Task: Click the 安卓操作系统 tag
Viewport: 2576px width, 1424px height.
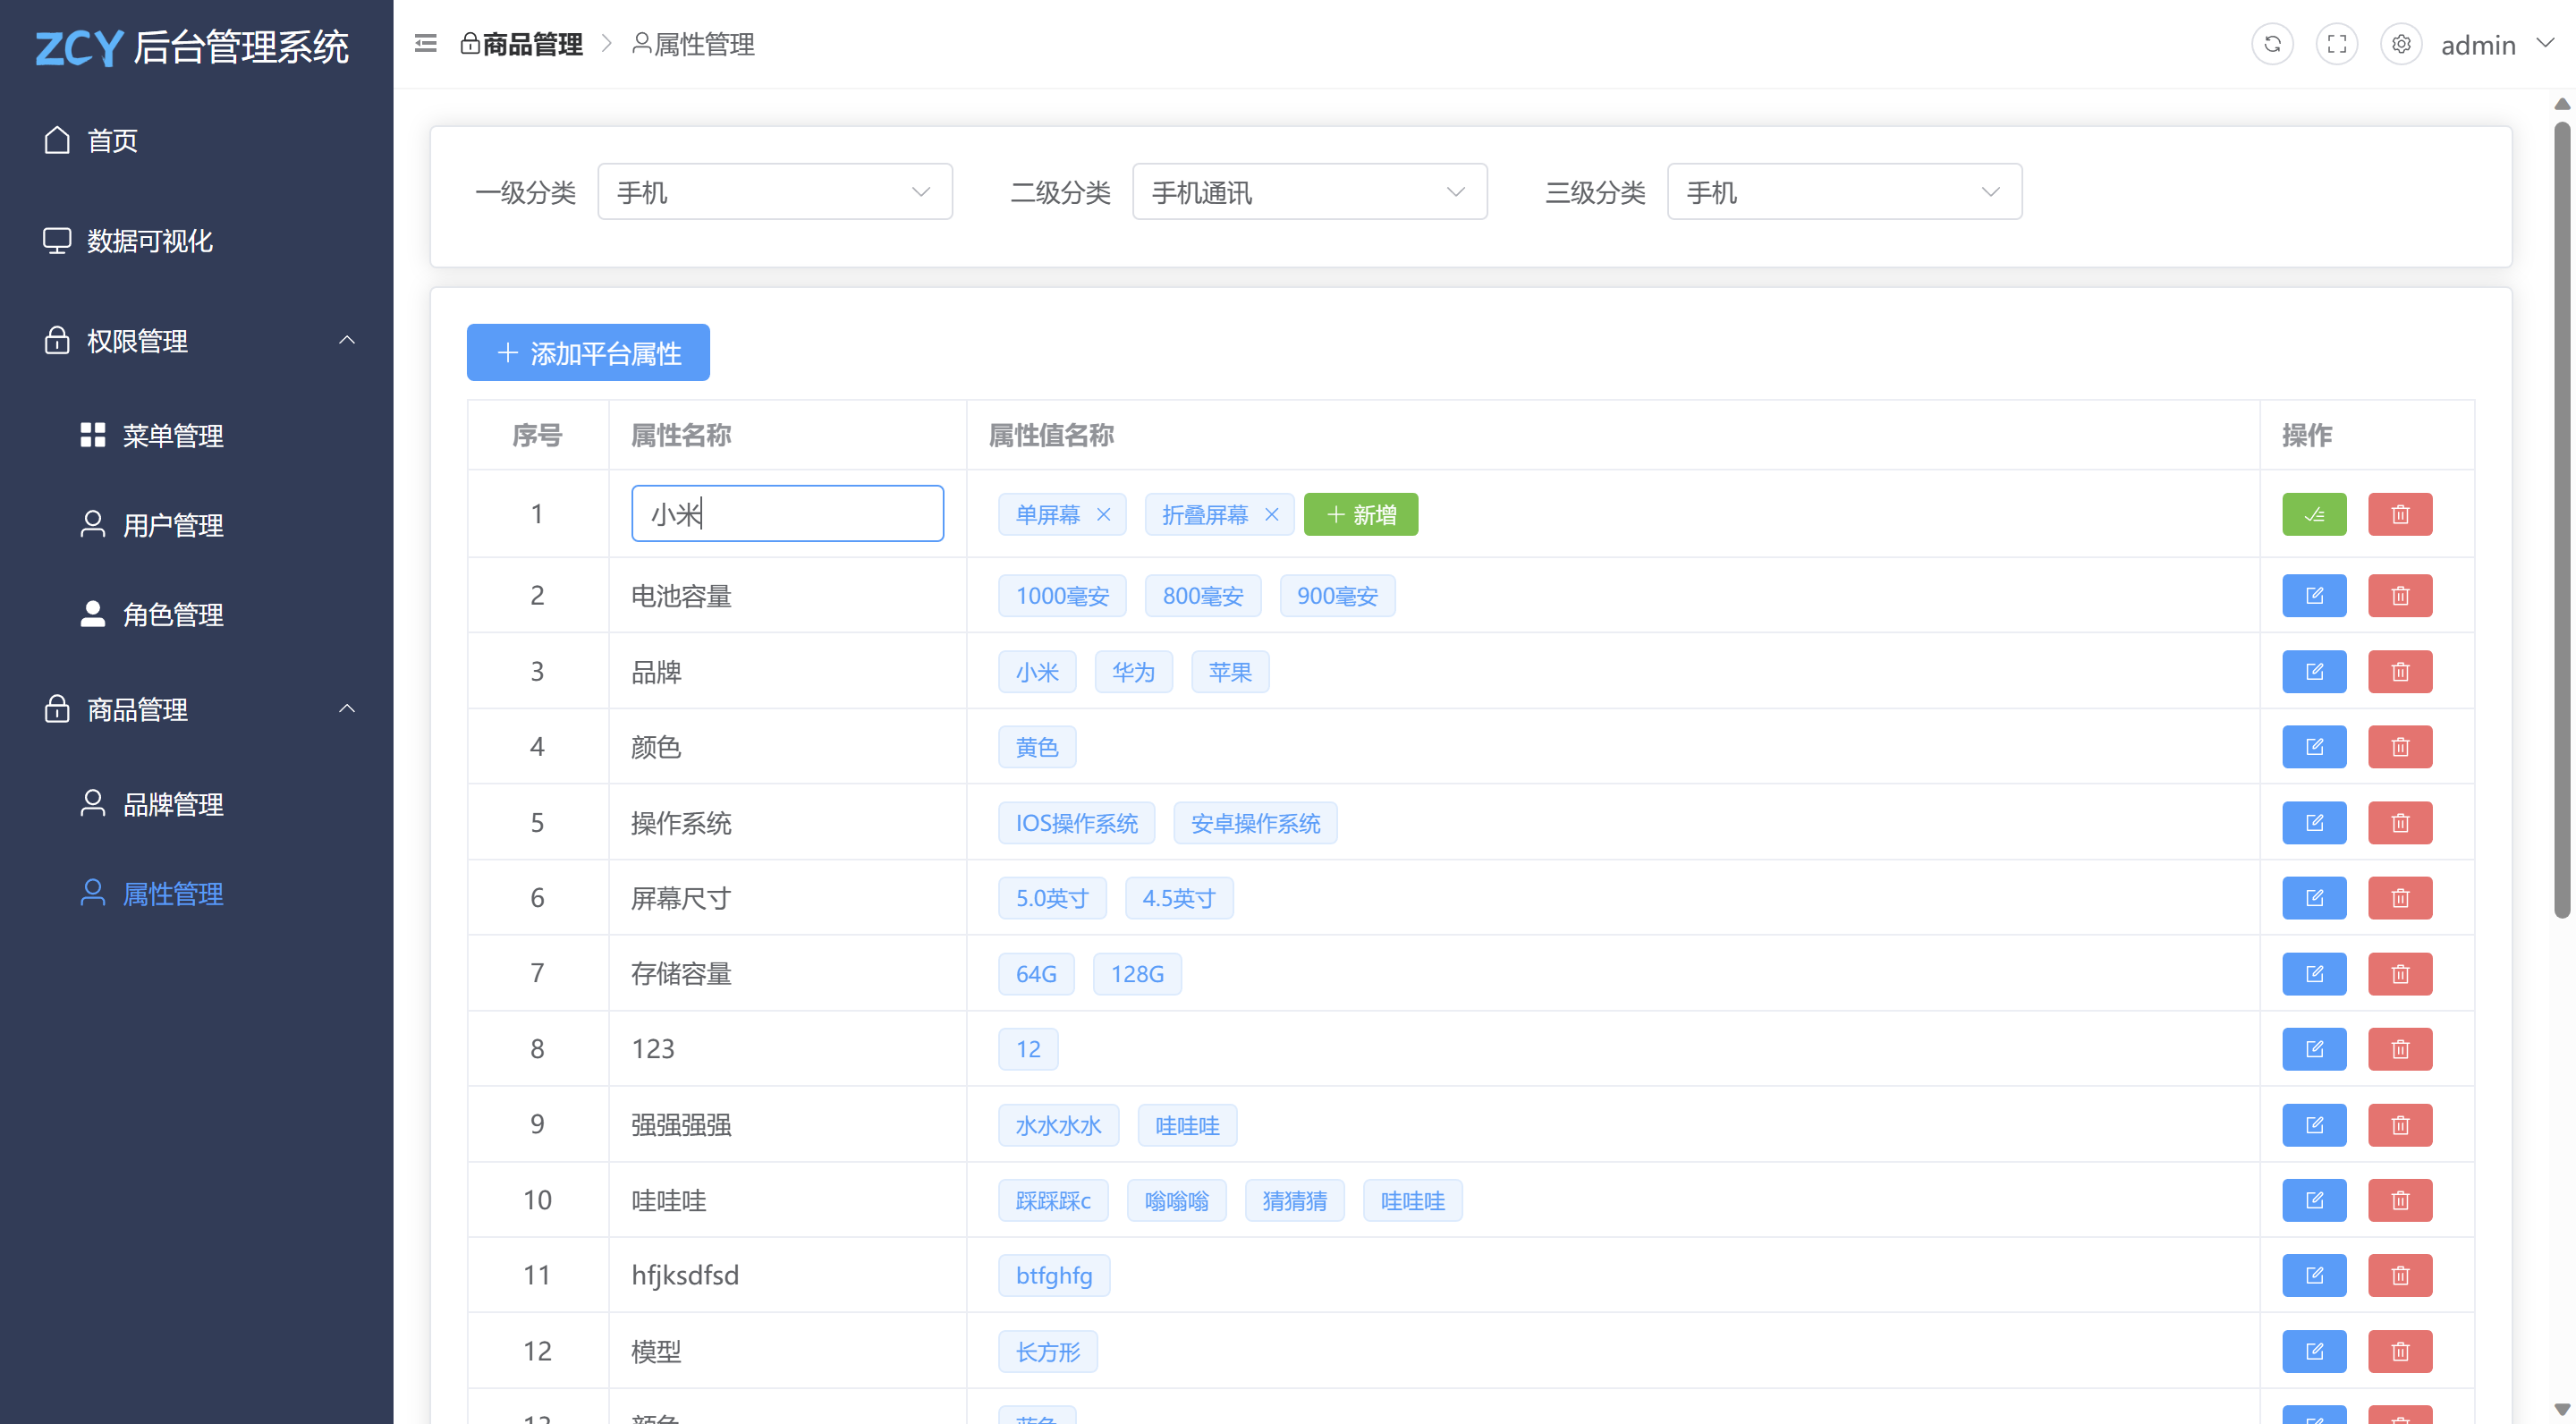Action: coord(1255,823)
